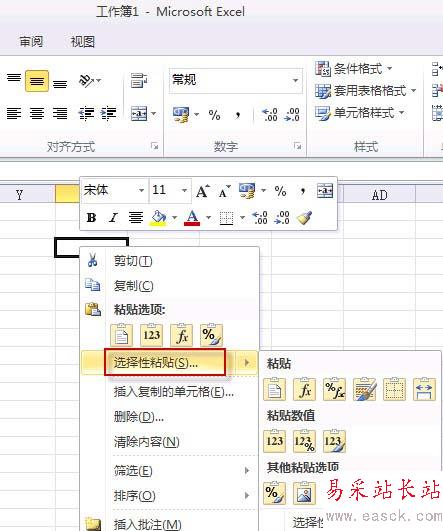
Task: Open the 套用表格格式 dropdown
Action: pos(366,91)
